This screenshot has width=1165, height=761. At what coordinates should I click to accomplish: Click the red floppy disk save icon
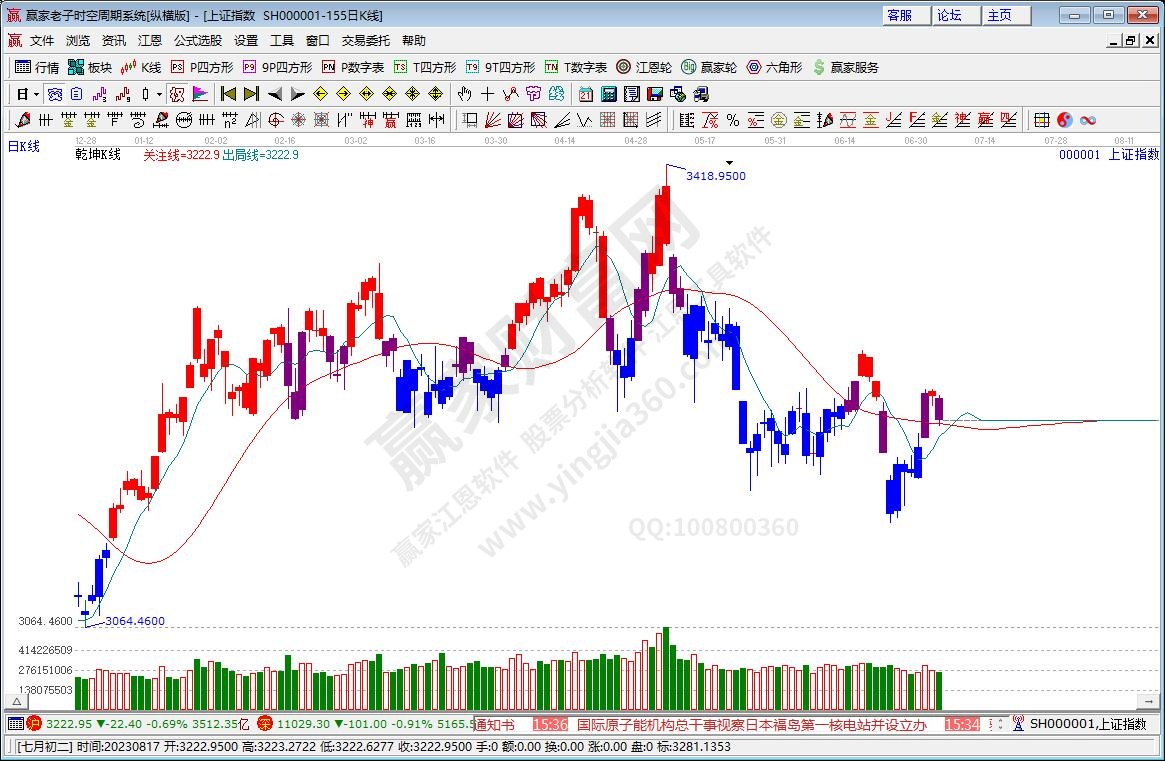pos(655,94)
